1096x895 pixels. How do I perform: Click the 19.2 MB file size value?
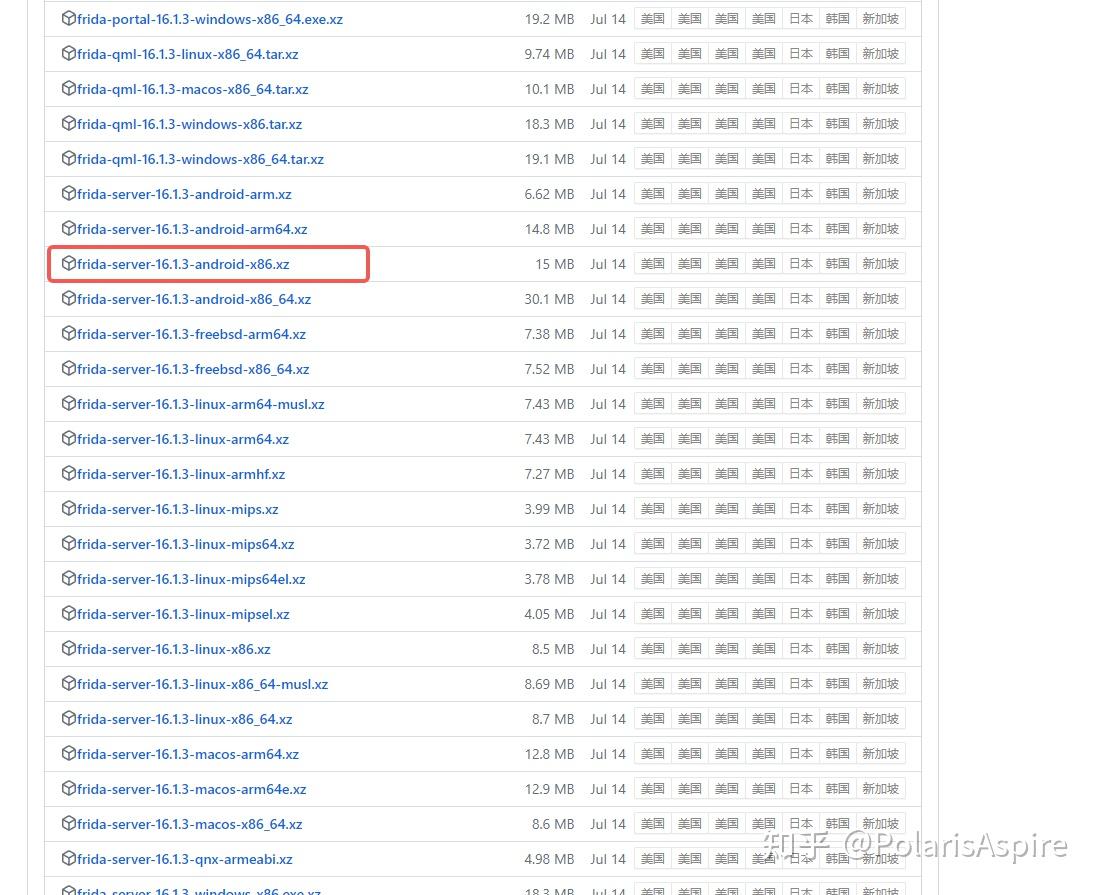click(549, 20)
